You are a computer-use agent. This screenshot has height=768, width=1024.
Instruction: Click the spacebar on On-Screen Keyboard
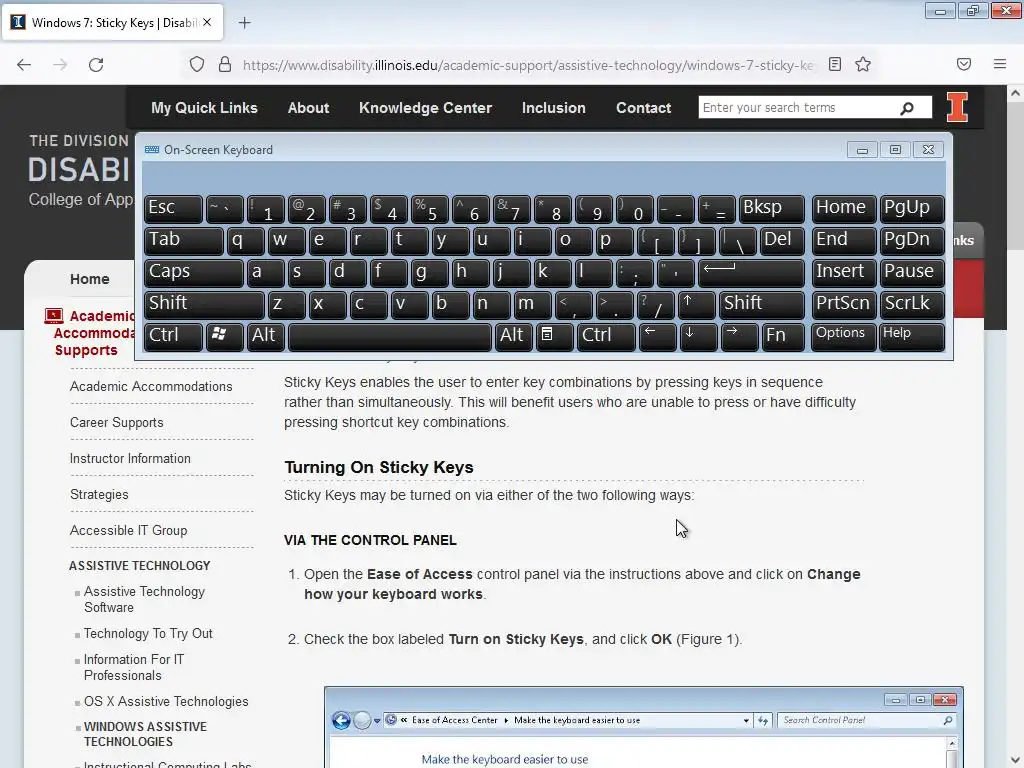click(x=389, y=336)
